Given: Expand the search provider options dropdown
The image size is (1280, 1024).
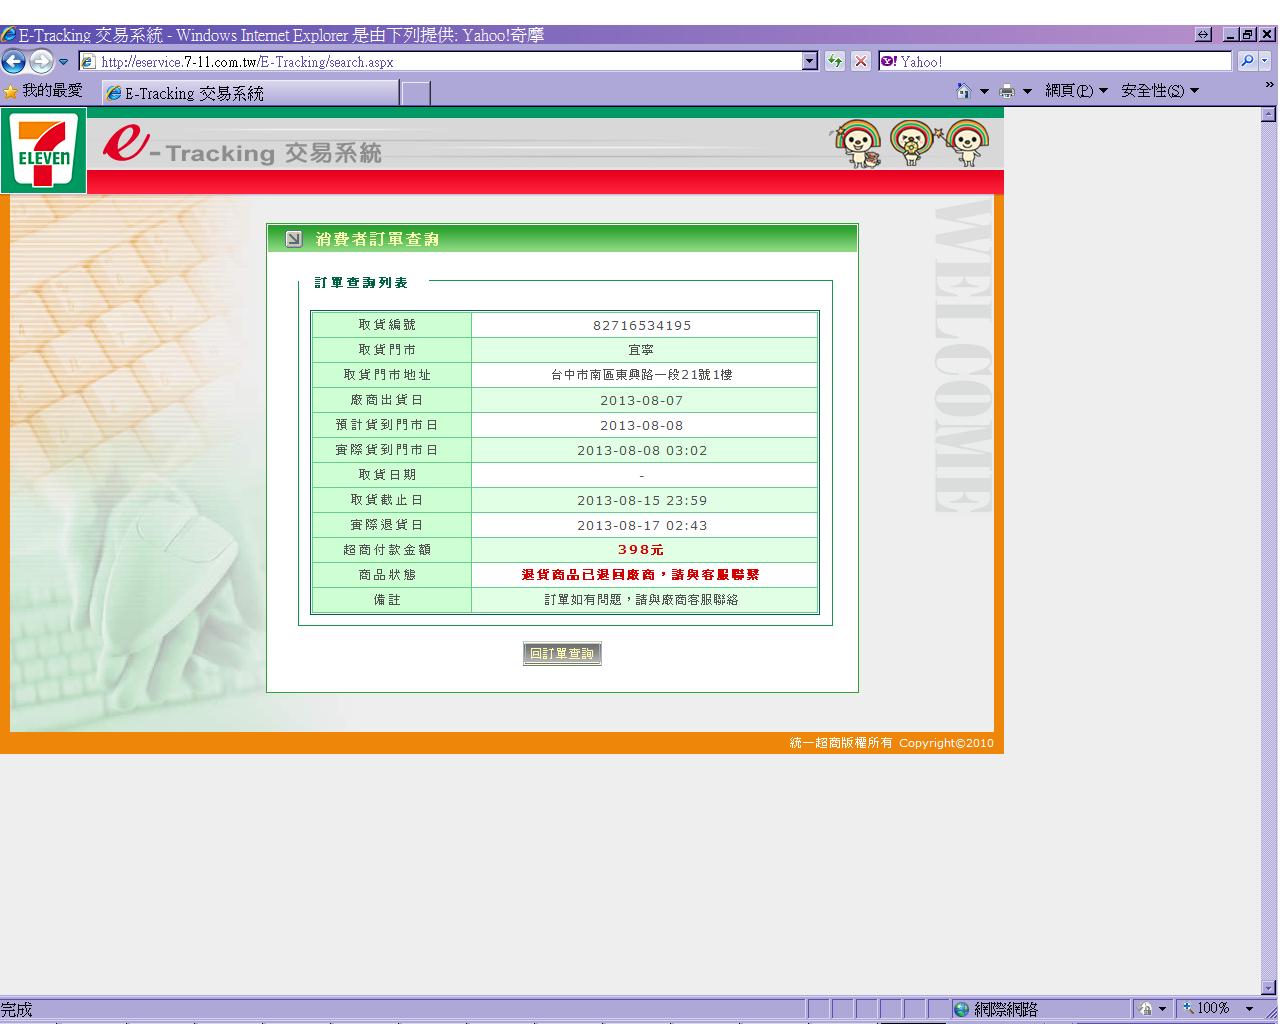Looking at the screenshot, I should coord(1266,62).
